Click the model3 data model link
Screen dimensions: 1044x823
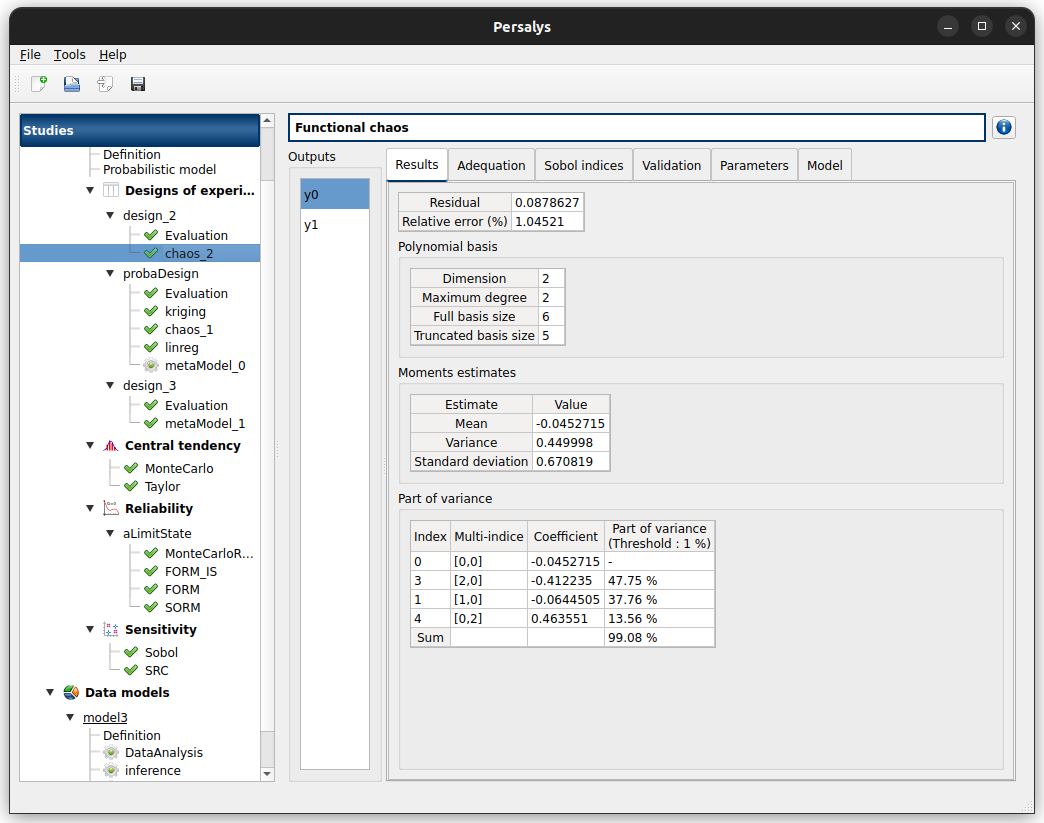[105, 717]
